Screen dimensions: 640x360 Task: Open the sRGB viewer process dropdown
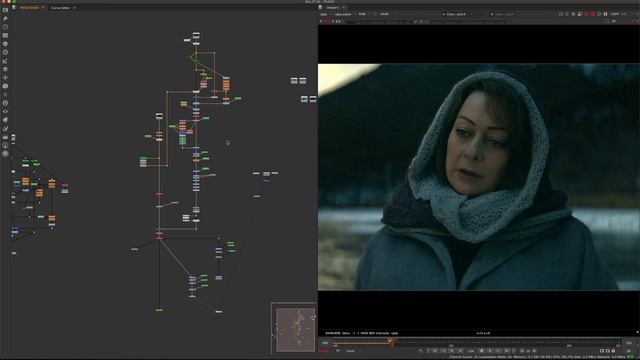pos(386,14)
